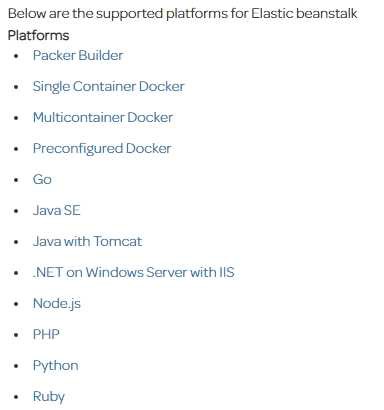Click the bullet beside Java SE
This screenshot has width=384, height=410.
(16, 211)
